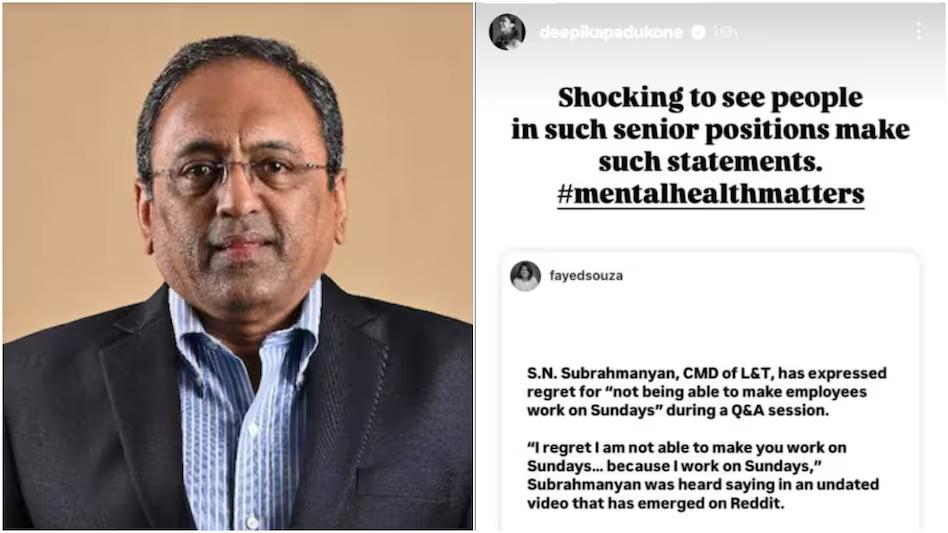
Task: Click the "such statements." line
Action: click(x=710, y=161)
